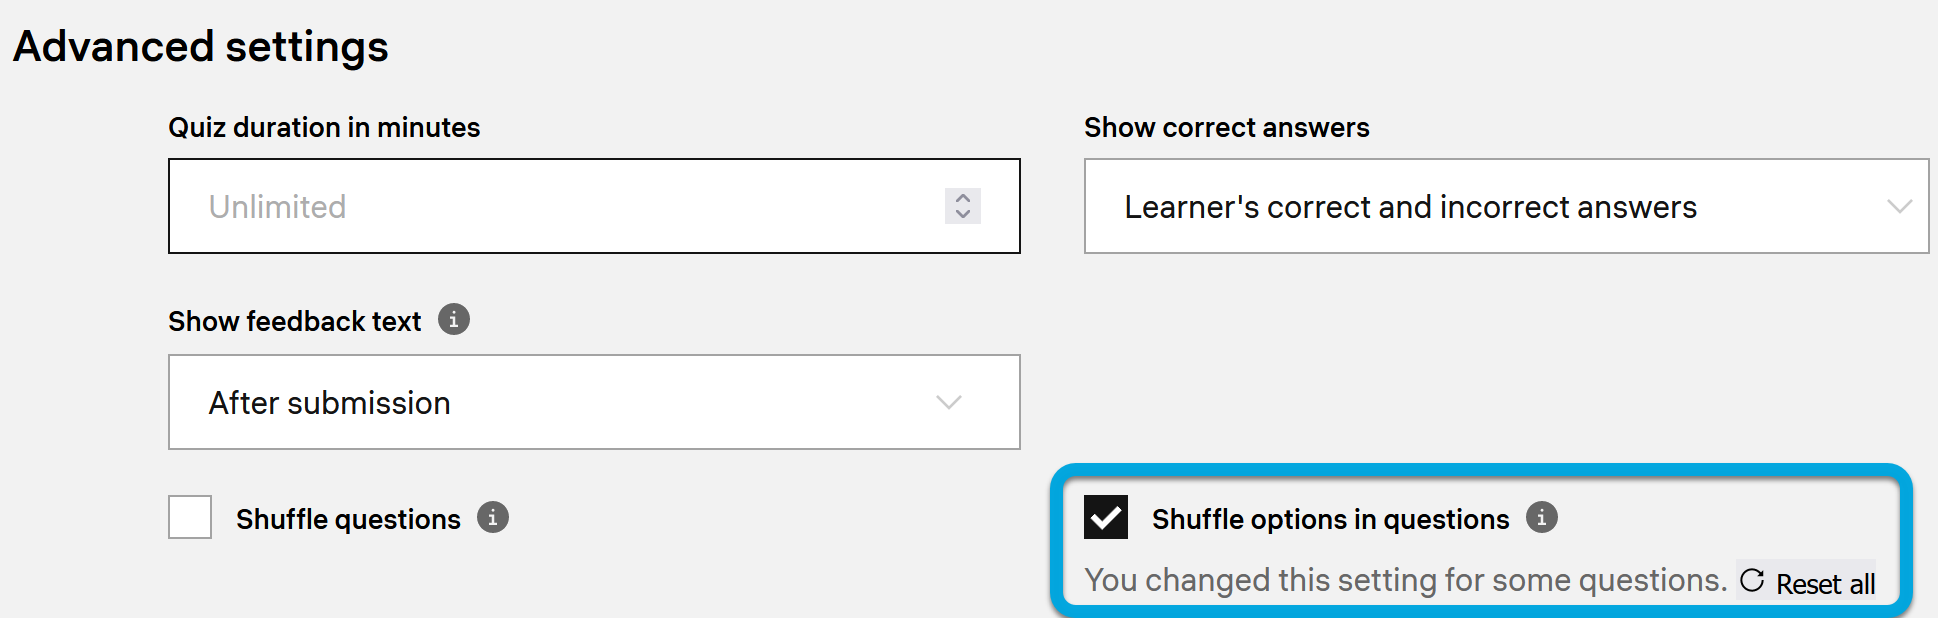Click the circular reset arrow icon
This screenshot has height=618, width=1938.
pyautogui.click(x=1752, y=581)
